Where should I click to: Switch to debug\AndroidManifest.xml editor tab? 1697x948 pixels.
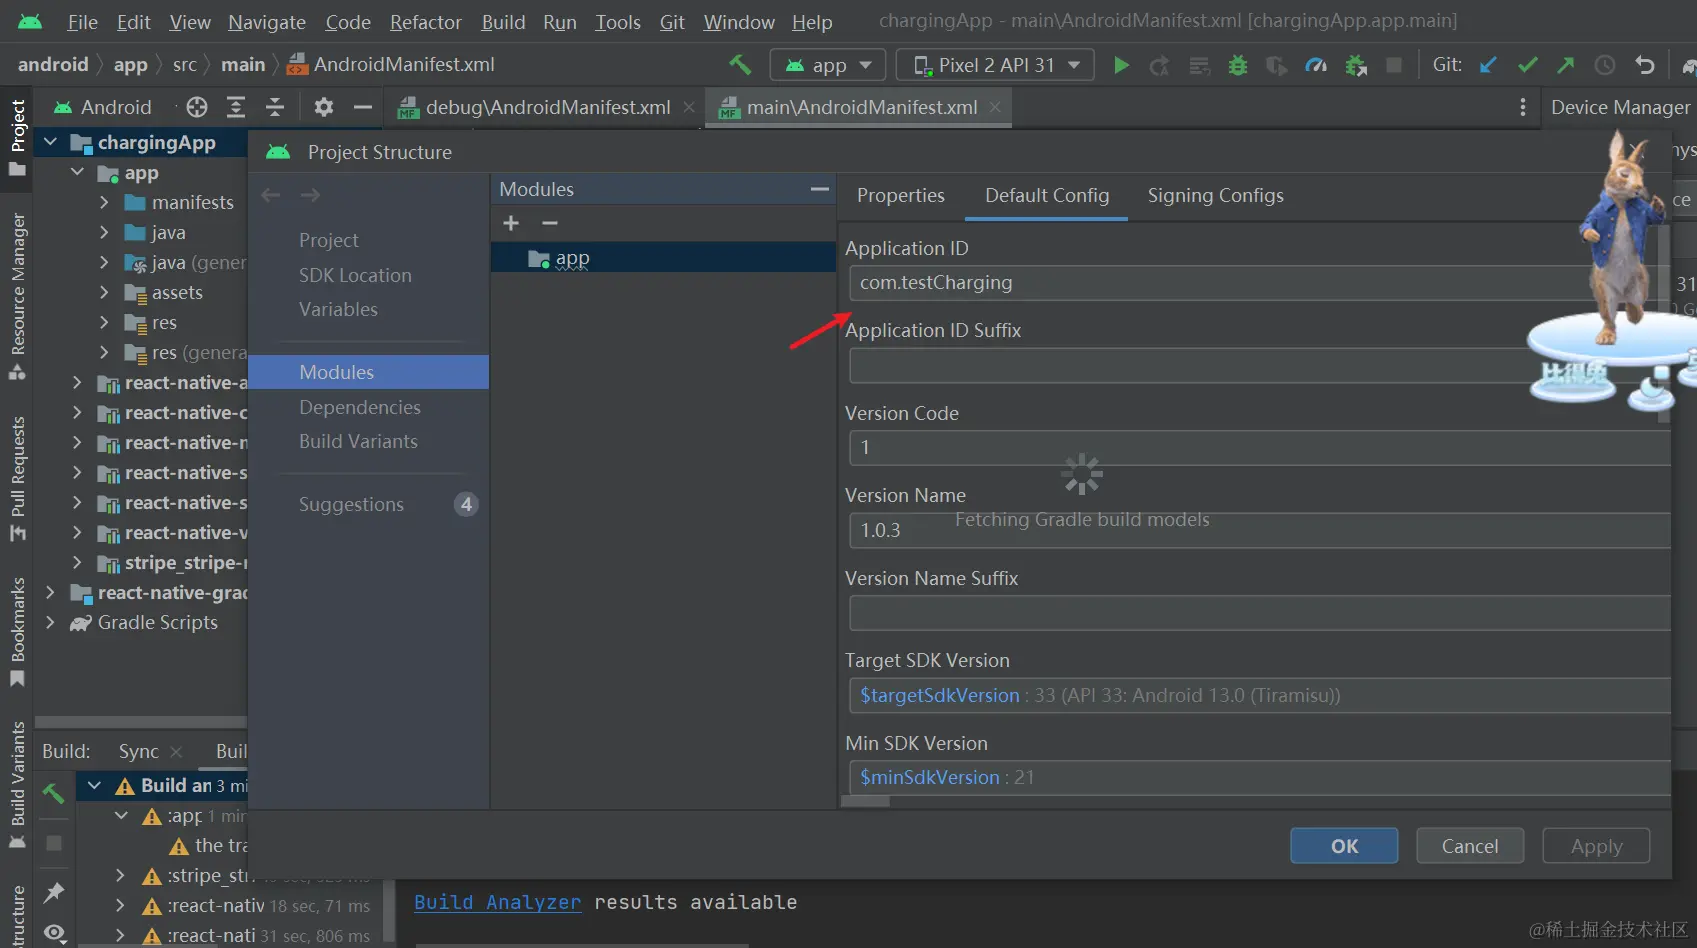point(547,107)
